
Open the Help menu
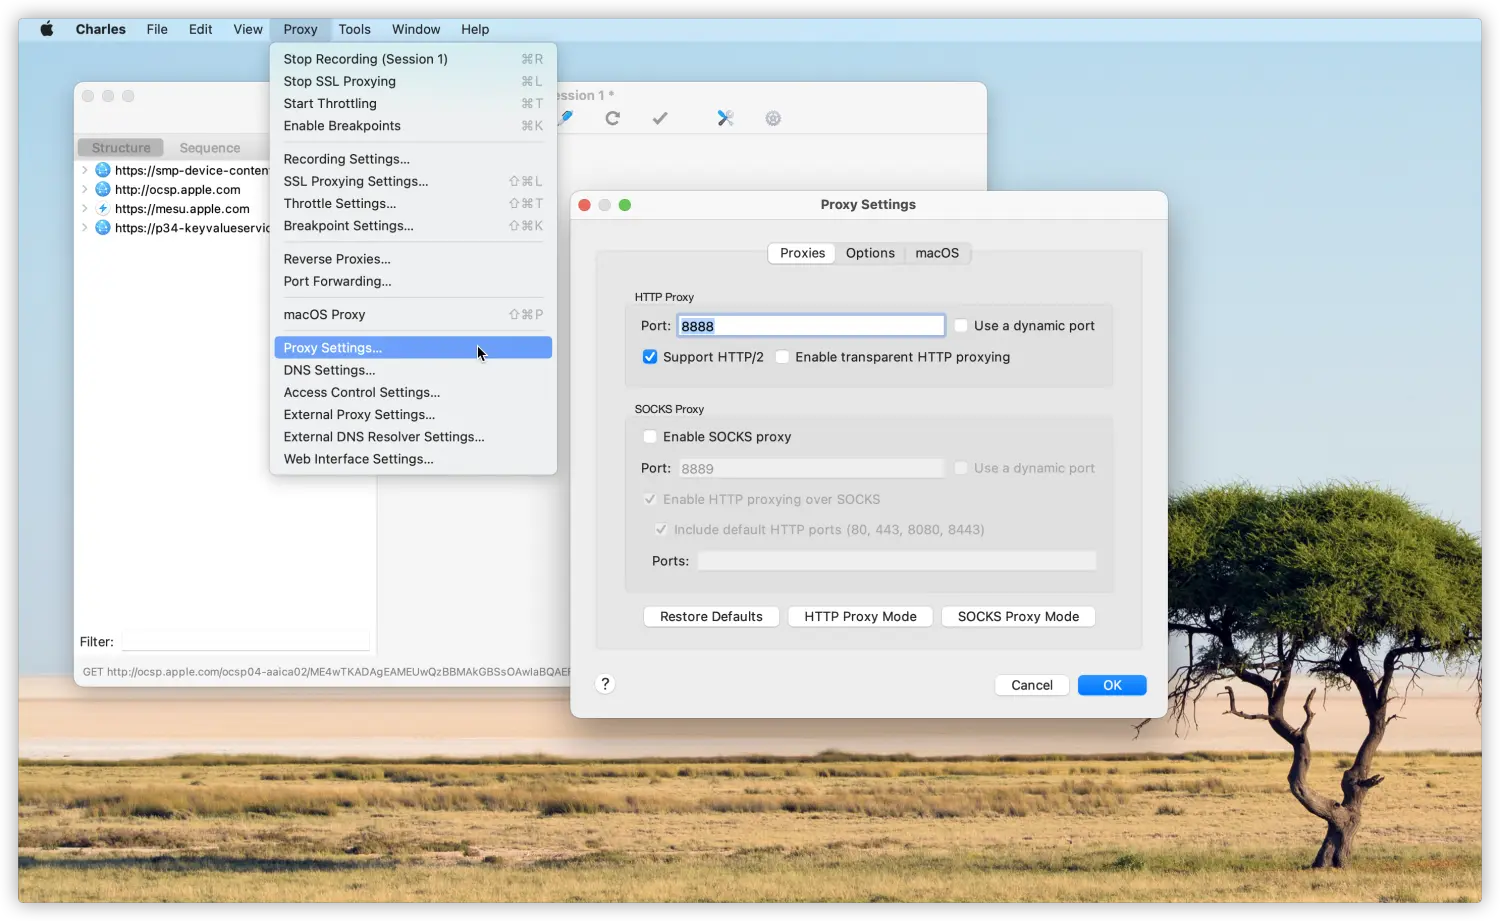point(475,29)
